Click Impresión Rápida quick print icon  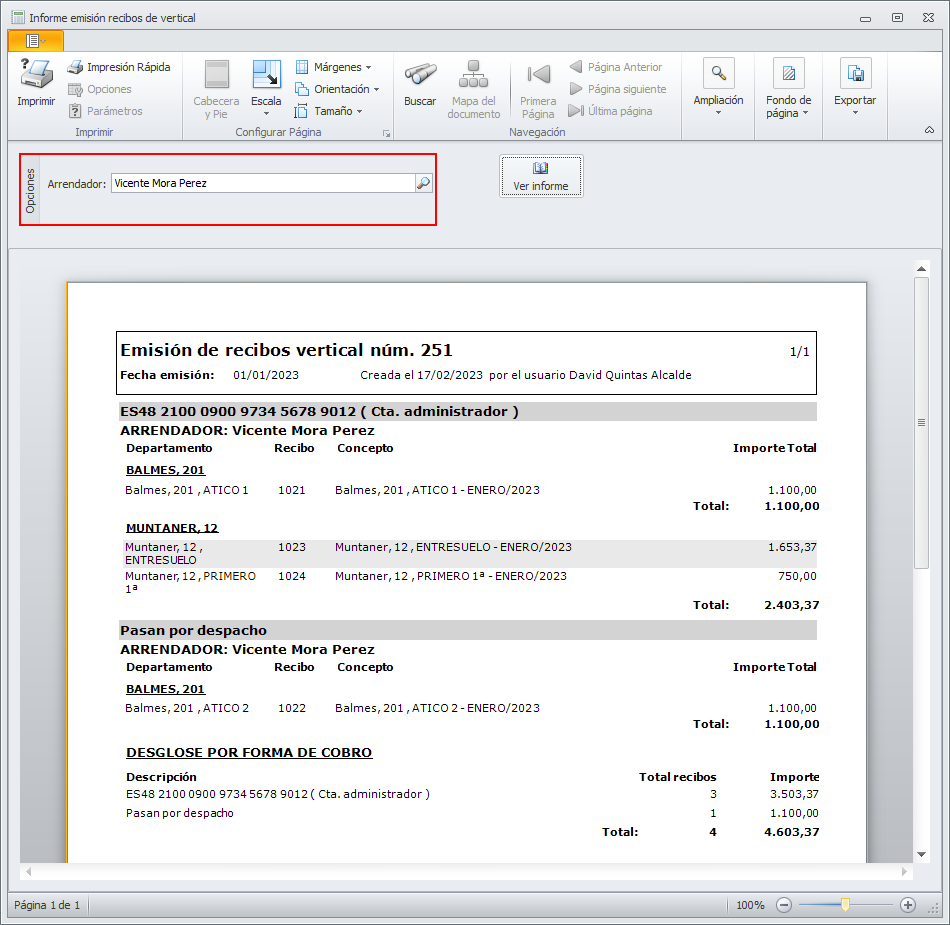point(75,67)
